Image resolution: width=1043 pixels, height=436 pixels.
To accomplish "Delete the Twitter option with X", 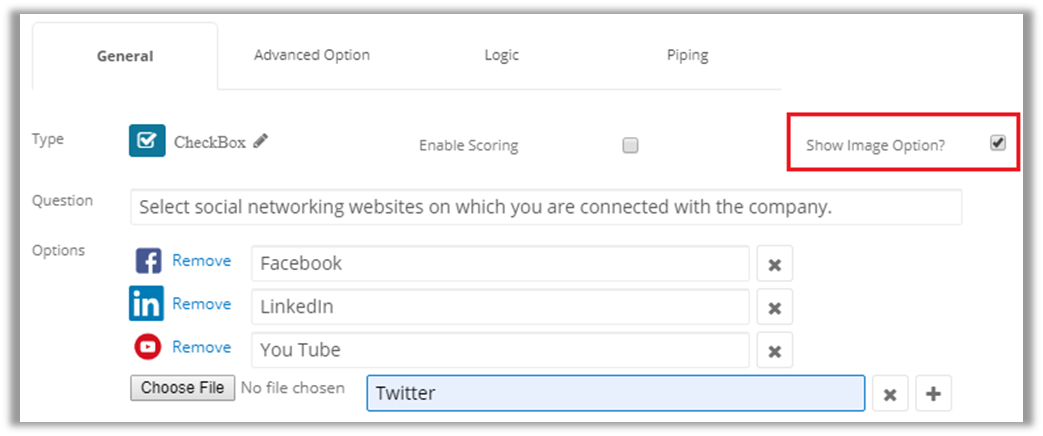I will tap(890, 394).
